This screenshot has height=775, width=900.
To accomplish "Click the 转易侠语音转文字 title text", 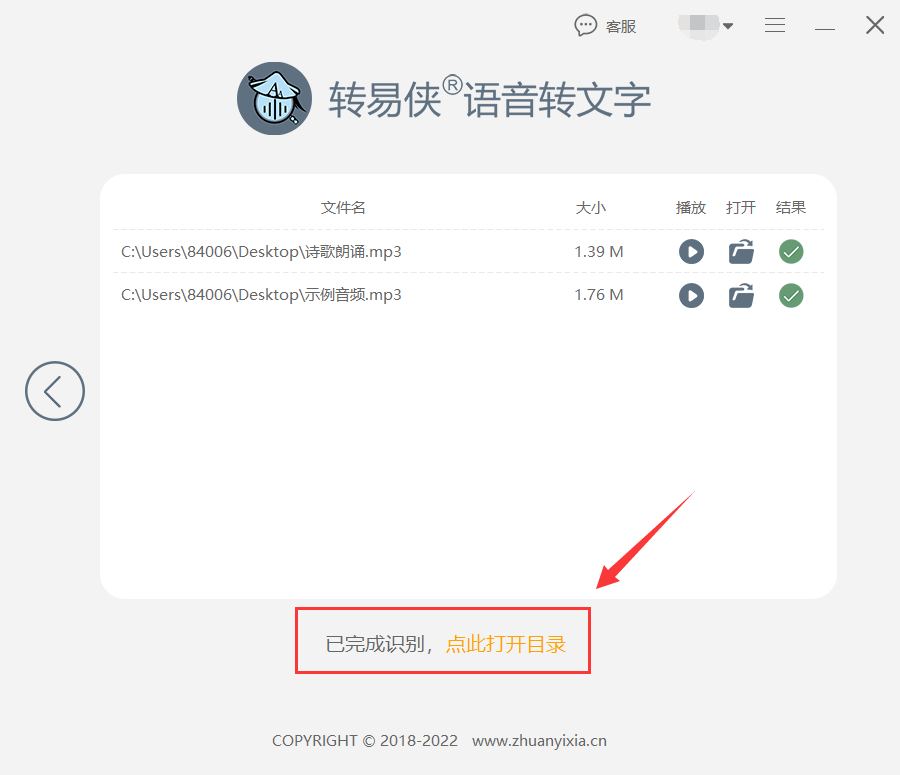I will tap(490, 99).
